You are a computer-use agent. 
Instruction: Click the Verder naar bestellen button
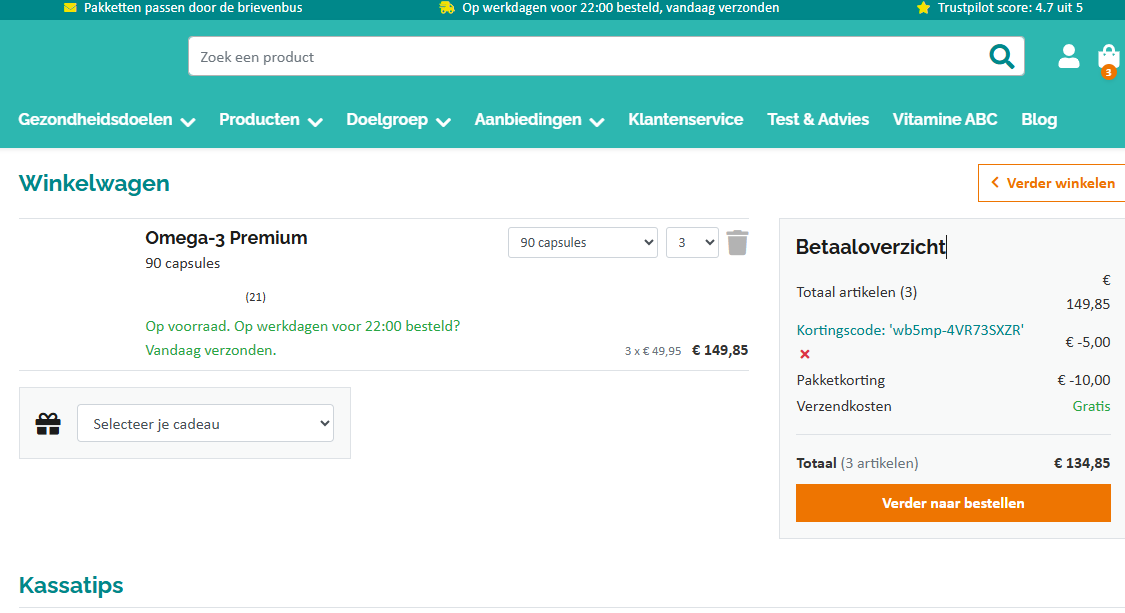pyautogui.click(x=953, y=503)
